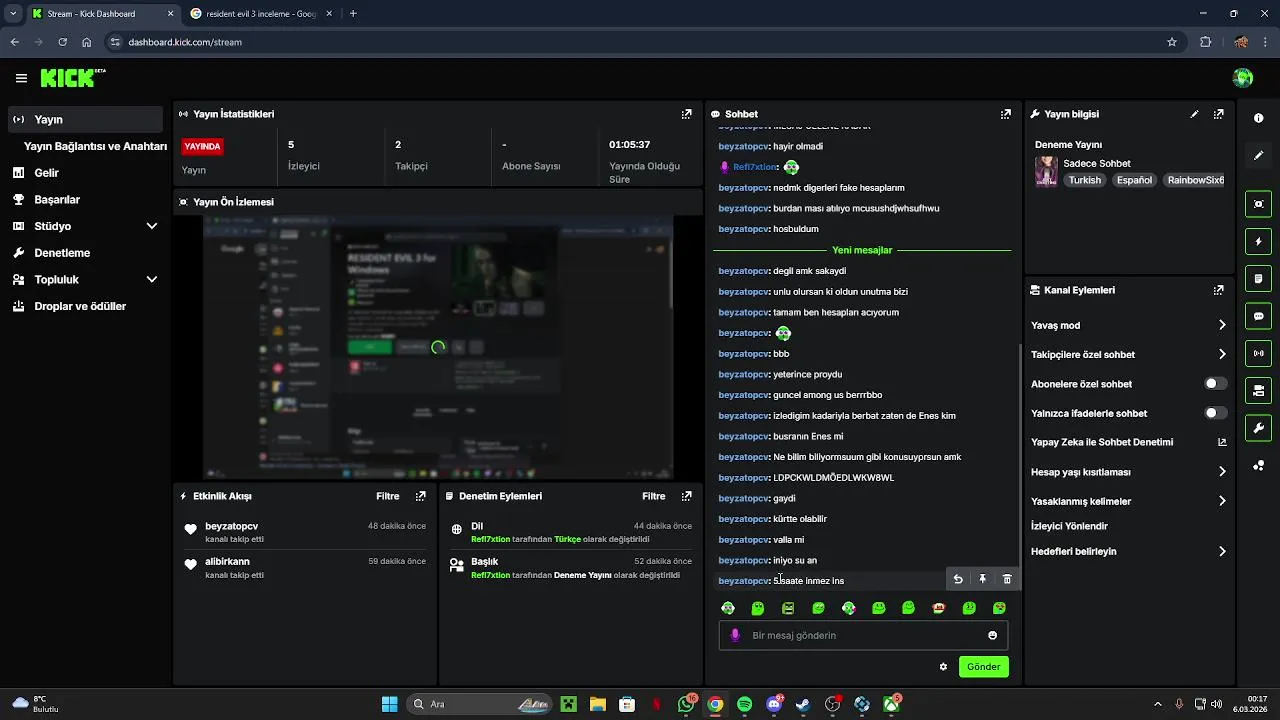
Task: Click Filtre in Etkinlik Akışı panel
Action: click(388, 496)
